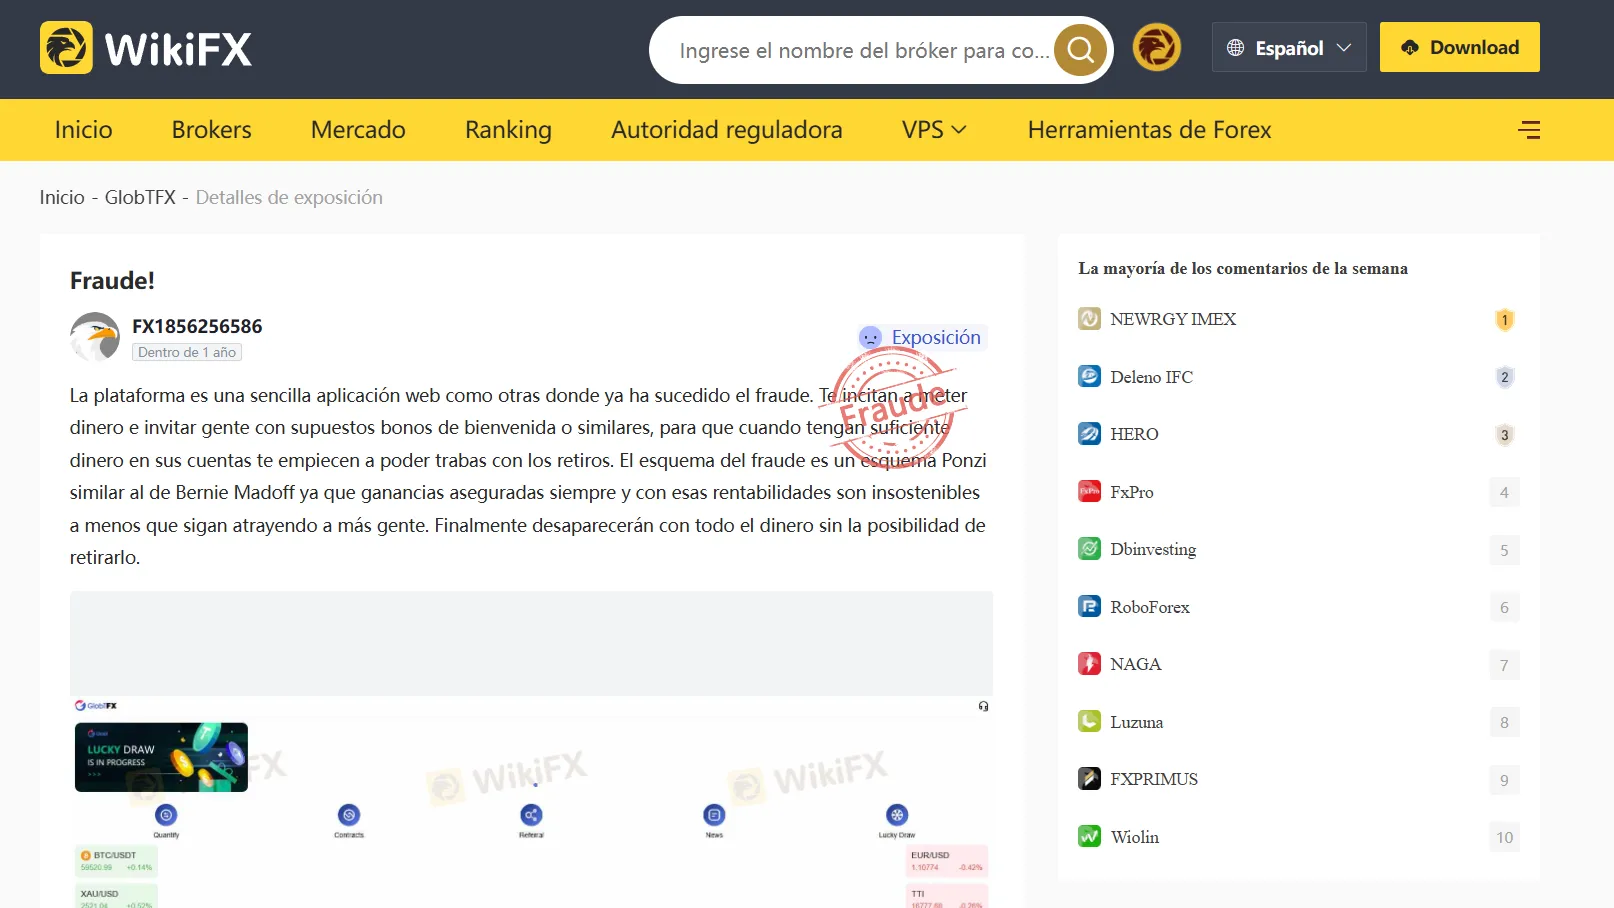Open the Español language dropdown
This screenshot has height=908, width=1614.
click(1289, 47)
